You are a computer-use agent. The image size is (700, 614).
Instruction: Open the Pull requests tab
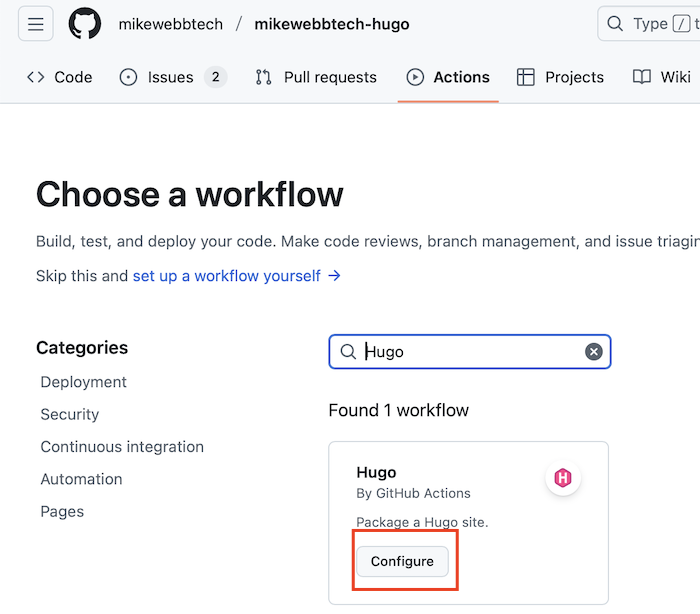[x=316, y=77]
